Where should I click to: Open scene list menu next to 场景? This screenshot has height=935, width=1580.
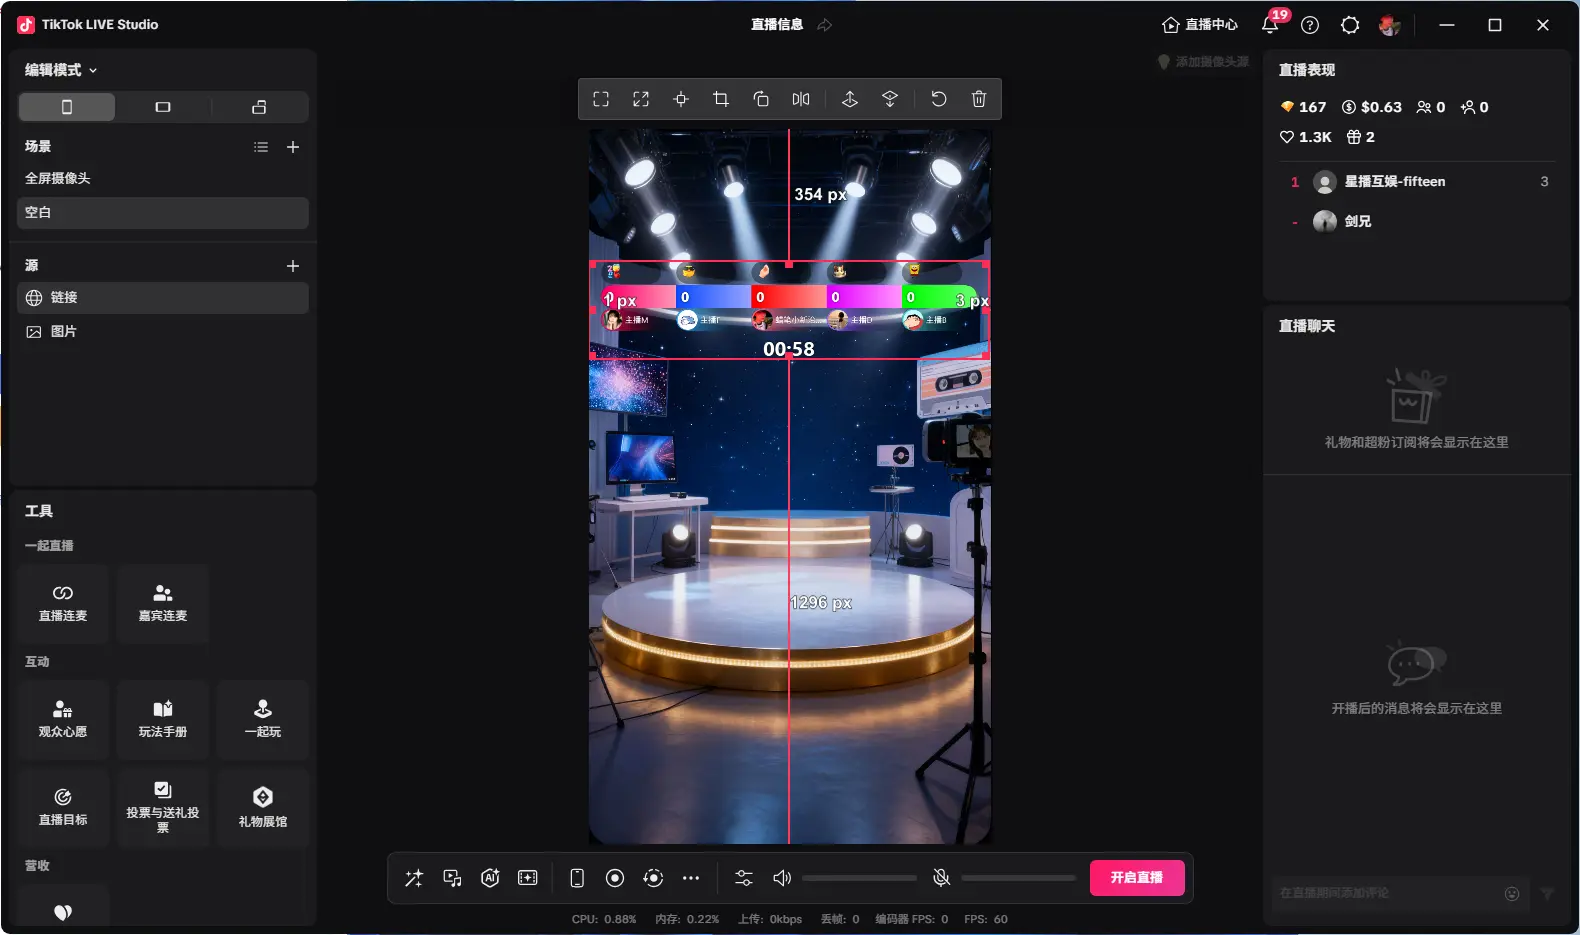pyautogui.click(x=261, y=147)
